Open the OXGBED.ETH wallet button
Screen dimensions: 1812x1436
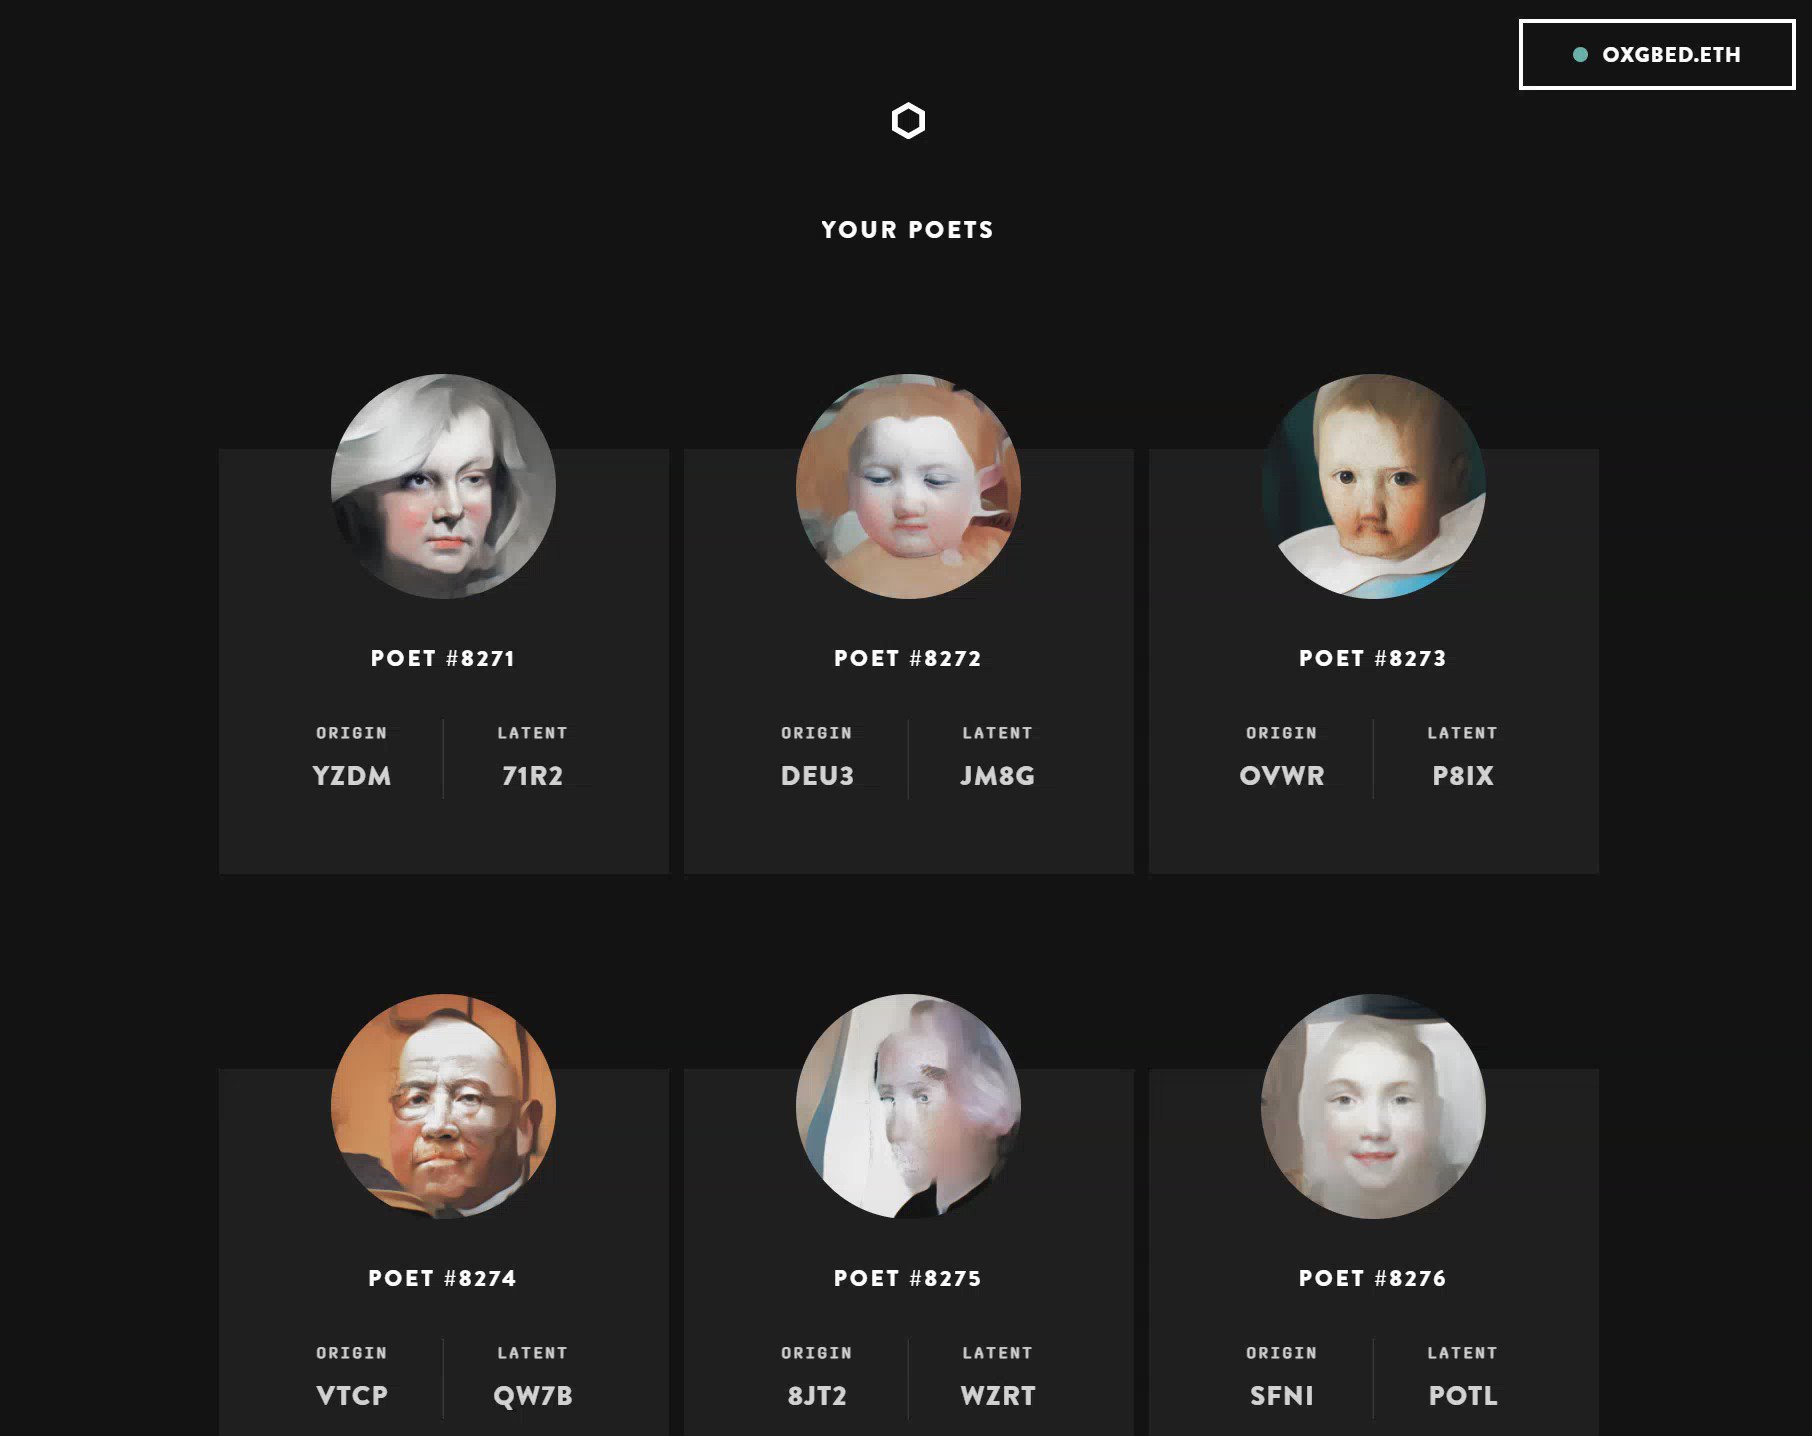(x=1657, y=55)
